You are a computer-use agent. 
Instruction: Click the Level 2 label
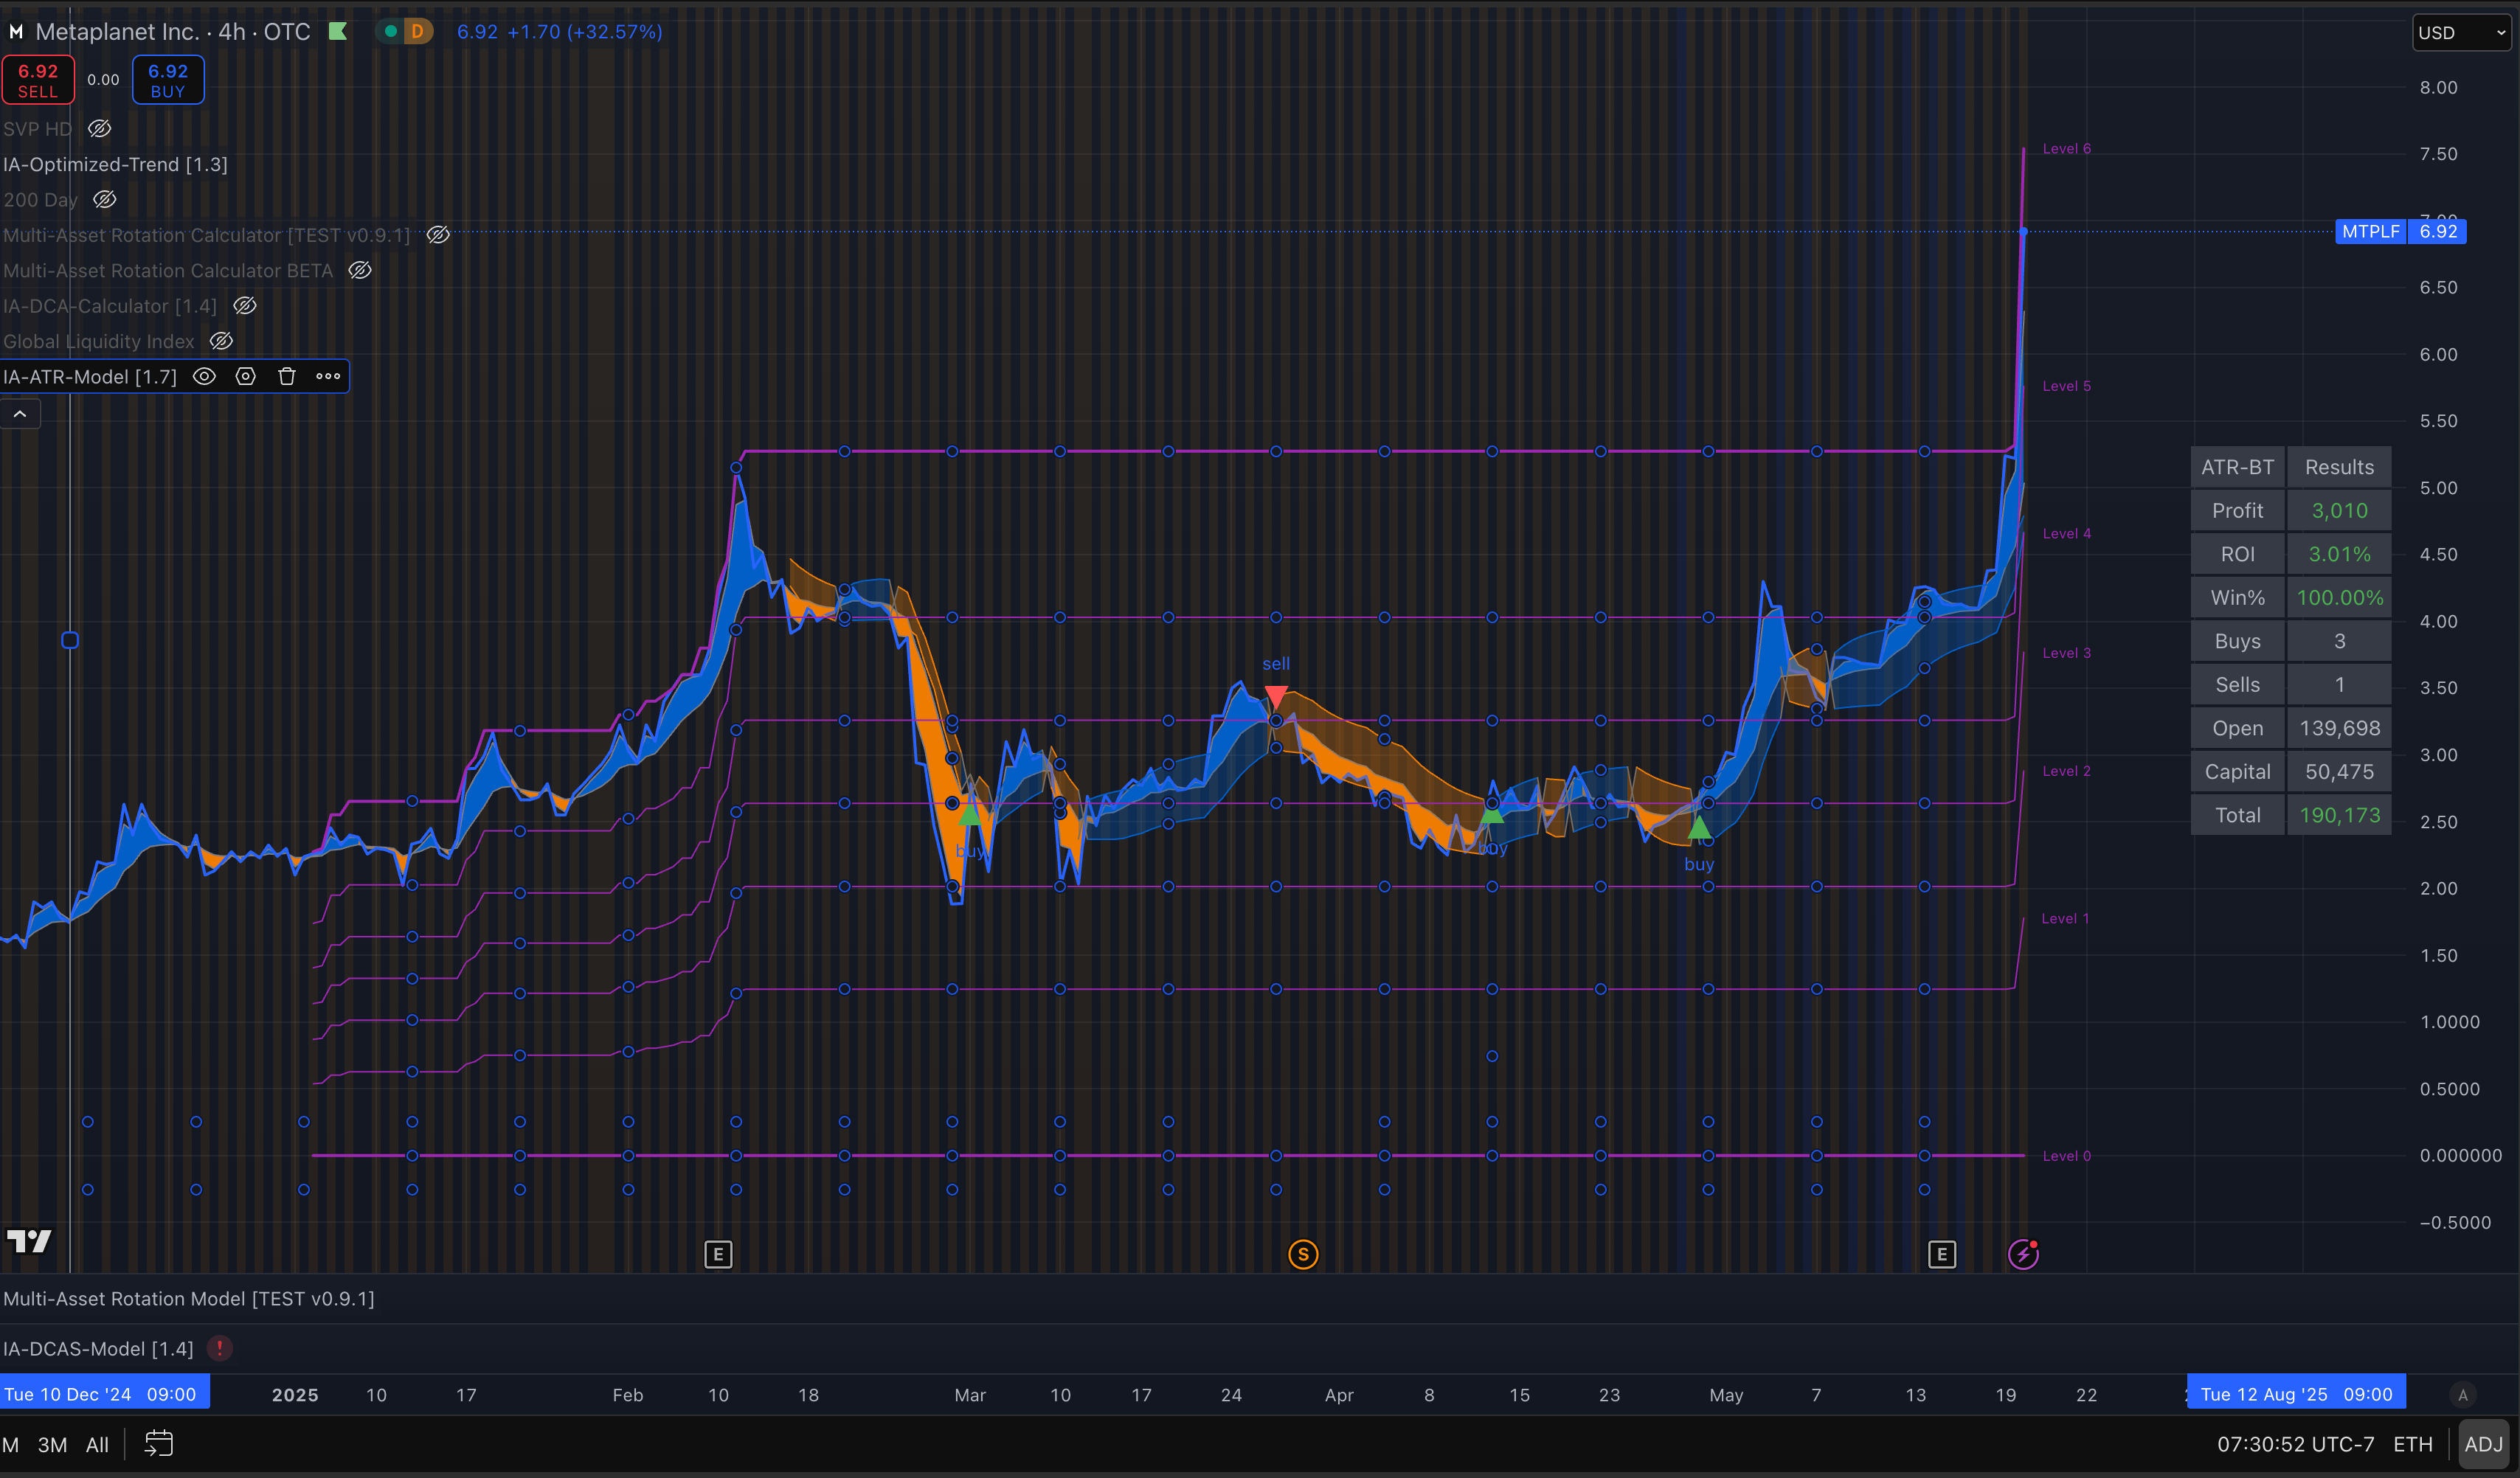tap(2066, 770)
